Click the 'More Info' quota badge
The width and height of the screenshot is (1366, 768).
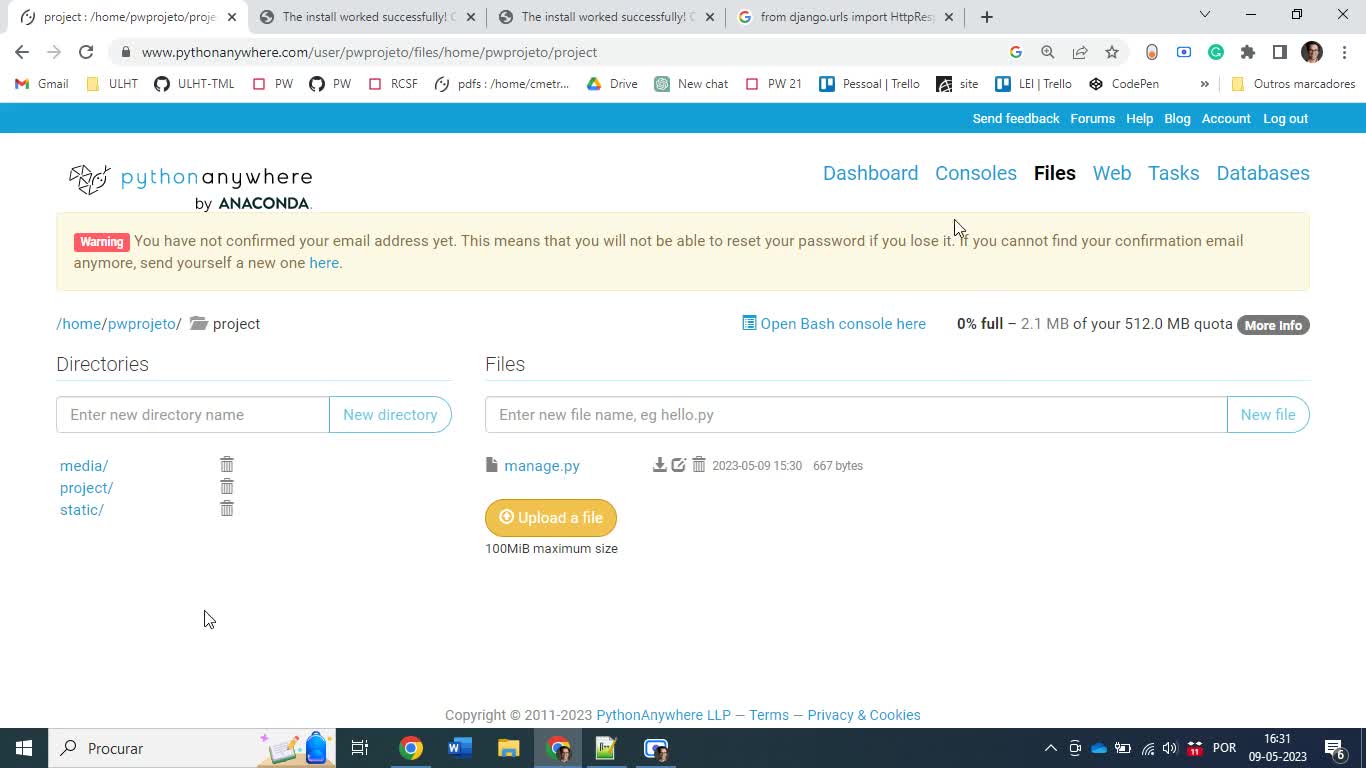pyautogui.click(x=1272, y=324)
